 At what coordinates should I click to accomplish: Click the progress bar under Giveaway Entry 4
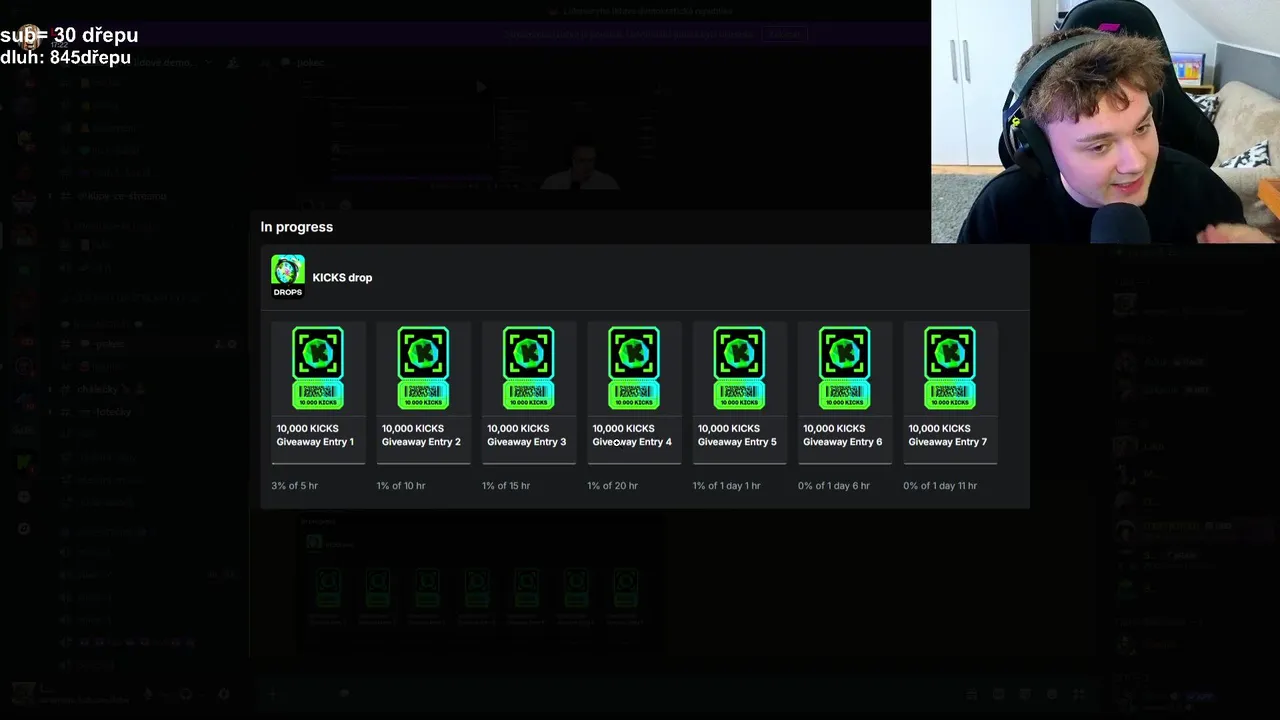click(x=634, y=463)
